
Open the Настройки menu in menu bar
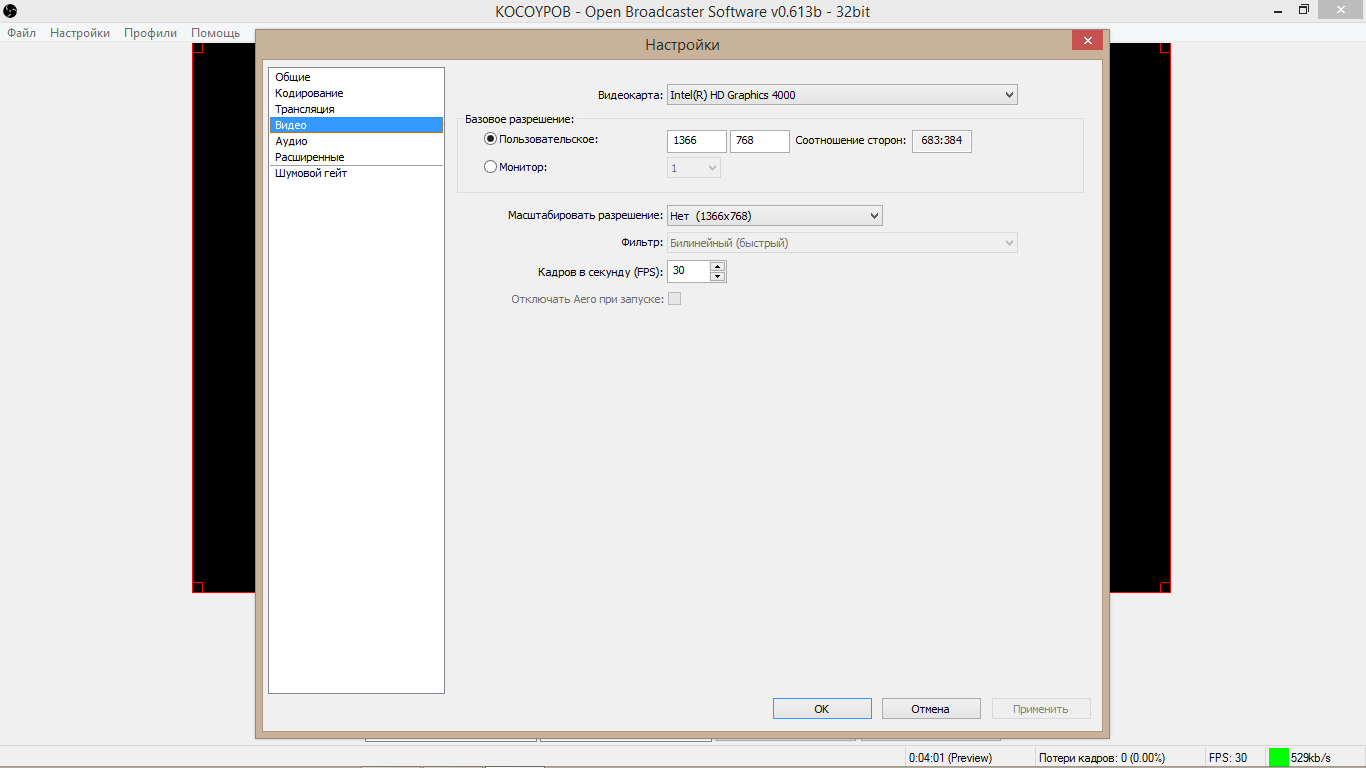(x=80, y=33)
